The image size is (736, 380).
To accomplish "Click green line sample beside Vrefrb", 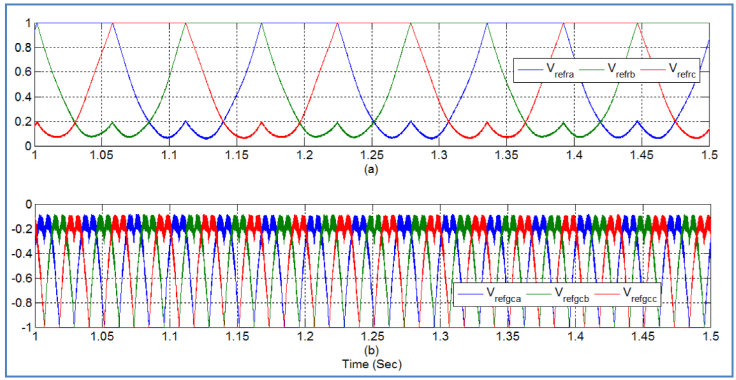I will pyautogui.click(x=592, y=69).
